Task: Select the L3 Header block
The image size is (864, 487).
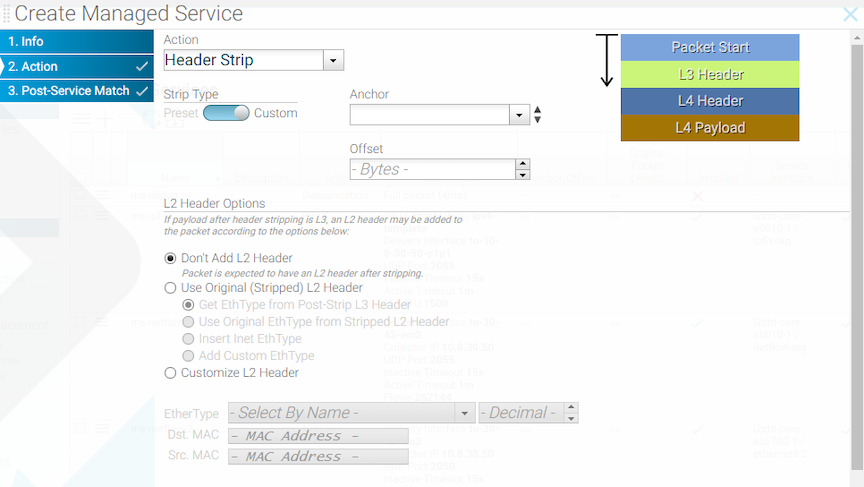Action: [710, 74]
